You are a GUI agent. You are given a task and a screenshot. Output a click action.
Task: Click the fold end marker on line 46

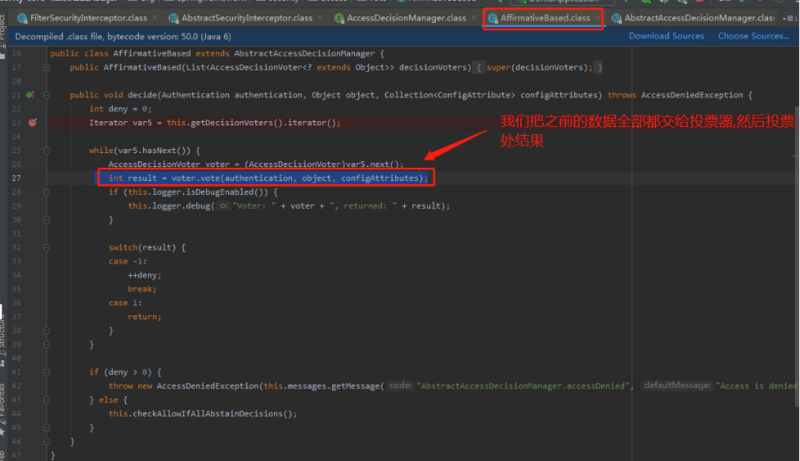[x=46, y=442]
